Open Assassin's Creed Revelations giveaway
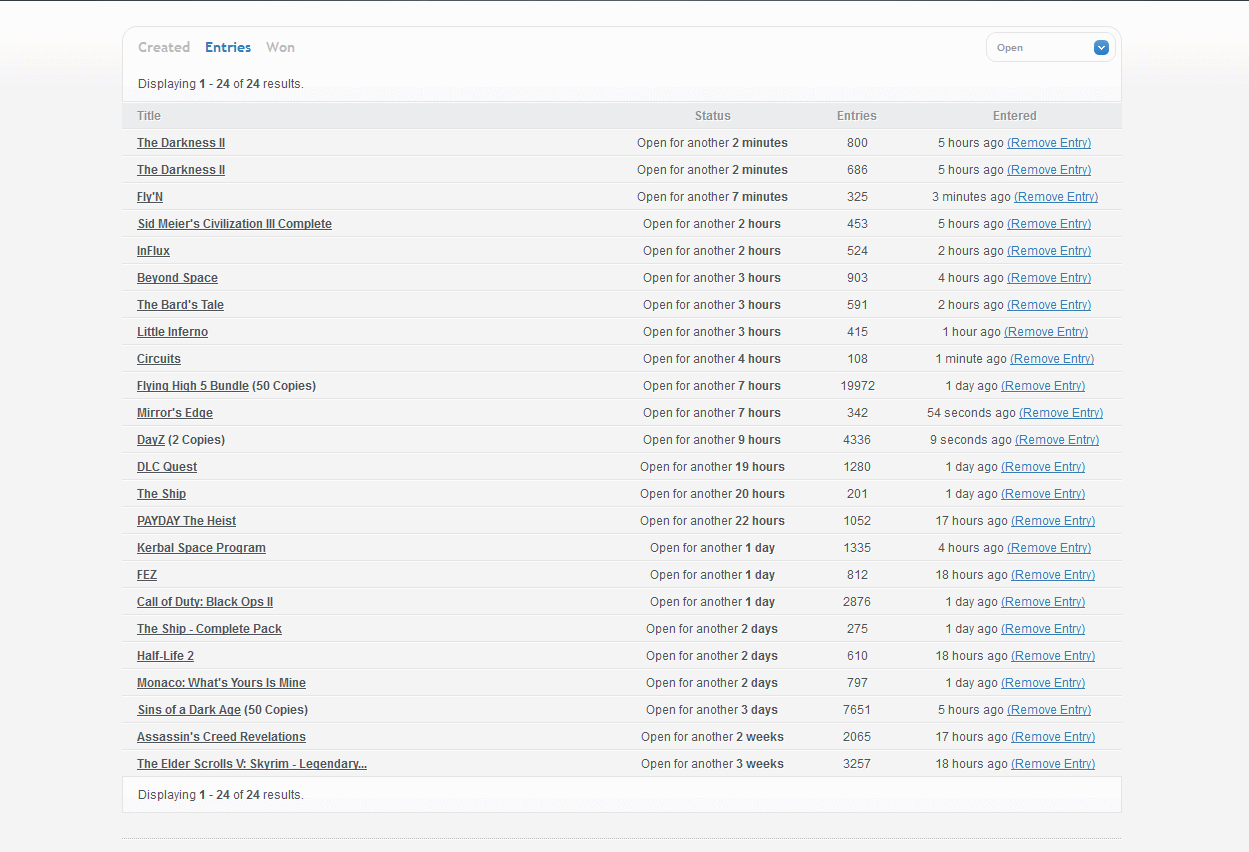The image size is (1249, 852). [221, 737]
